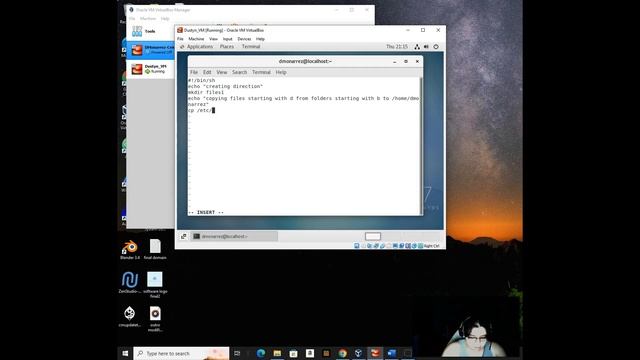Viewport: 640px width, 360px height.
Task: Select dmonarrez@localhost task in GNOME bottom panel
Action: 234,236
